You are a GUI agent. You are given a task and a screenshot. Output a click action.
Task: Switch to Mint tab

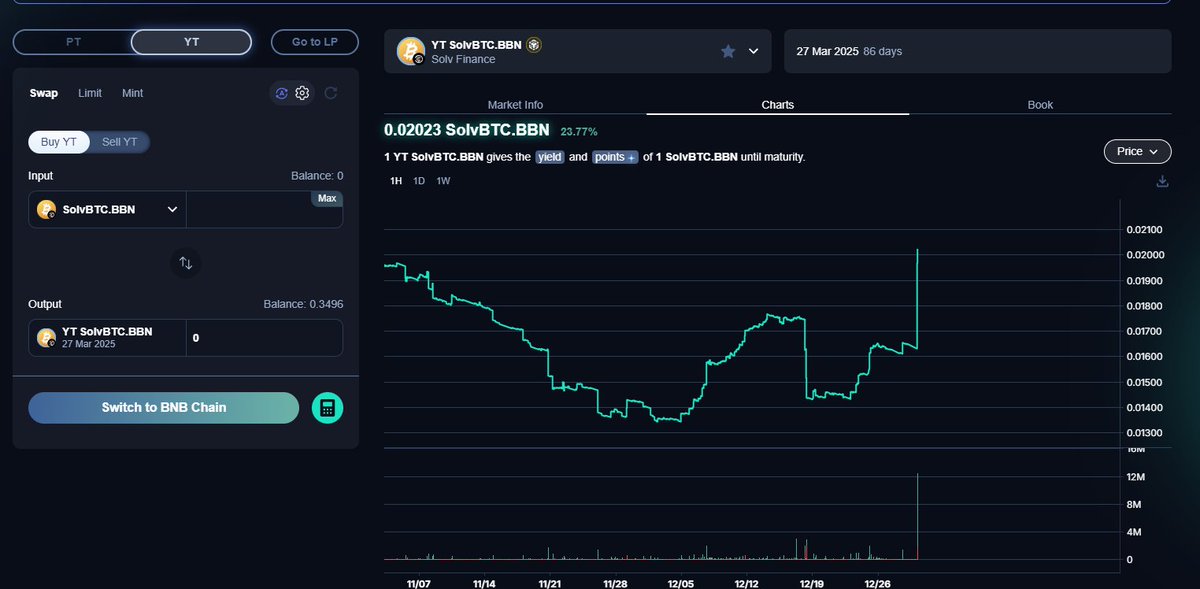pyautogui.click(x=132, y=93)
